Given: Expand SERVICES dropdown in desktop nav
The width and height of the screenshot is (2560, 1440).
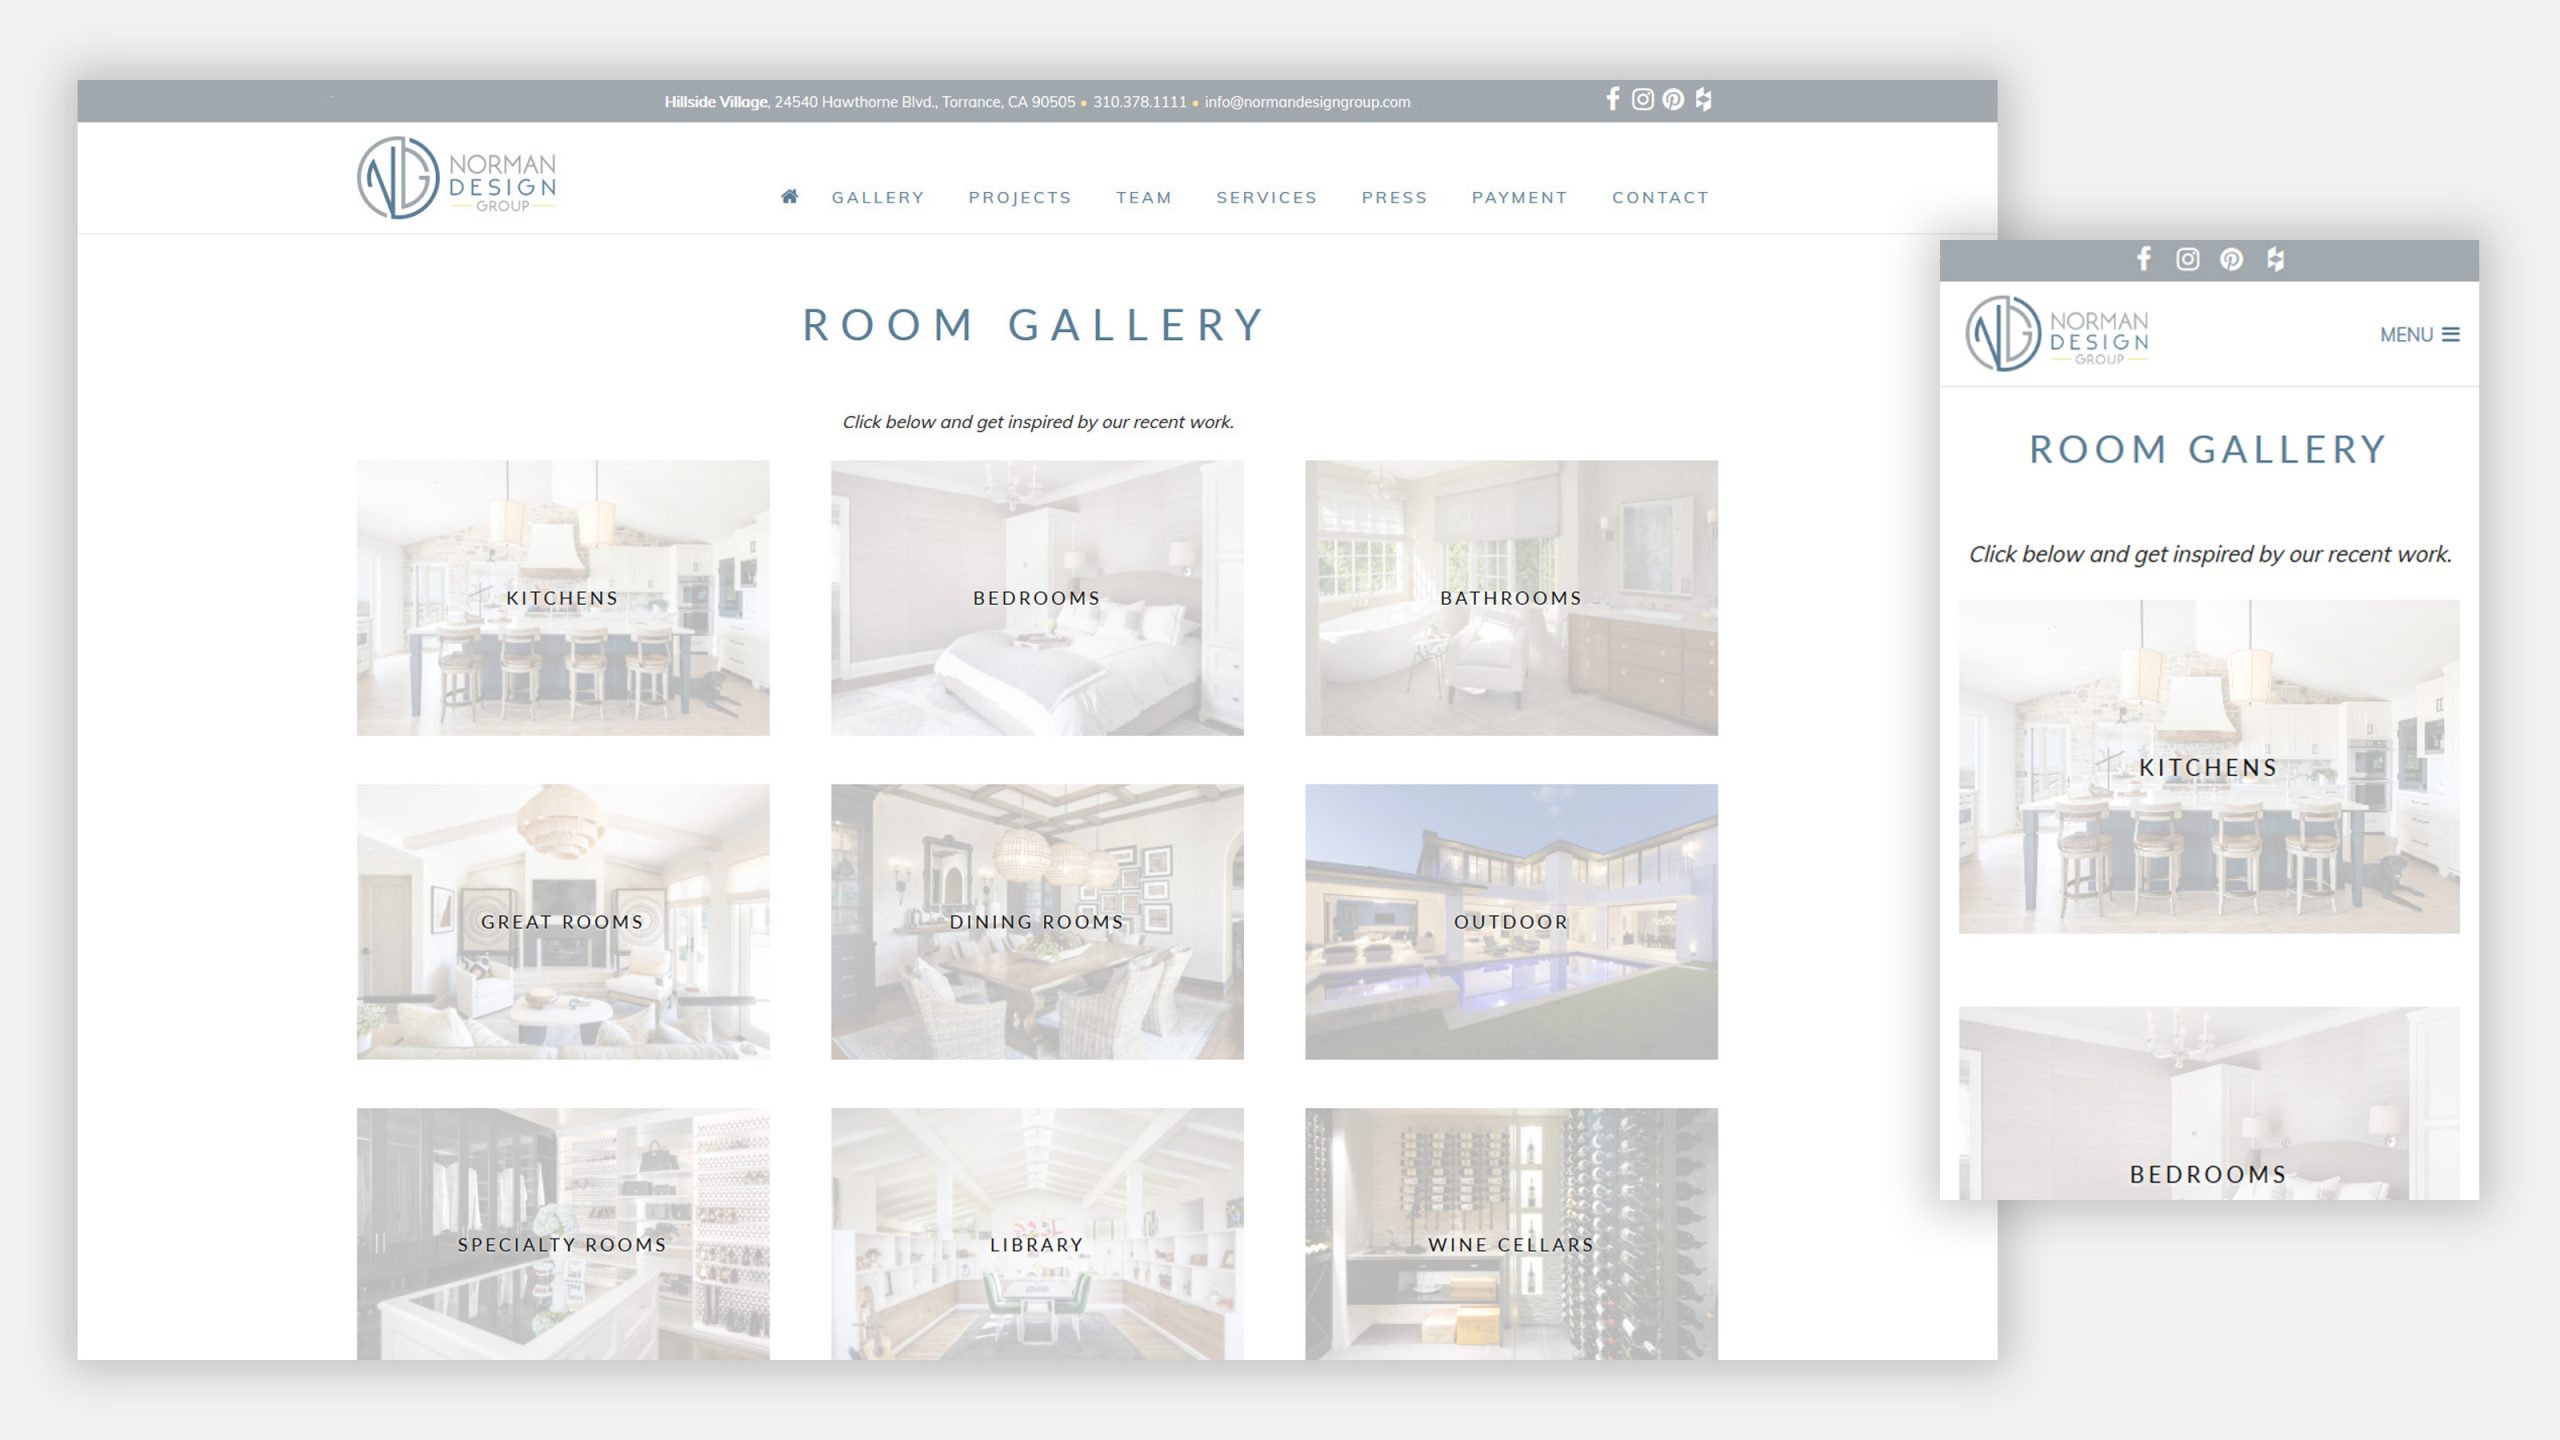Looking at the screenshot, I should coord(1266,195).
